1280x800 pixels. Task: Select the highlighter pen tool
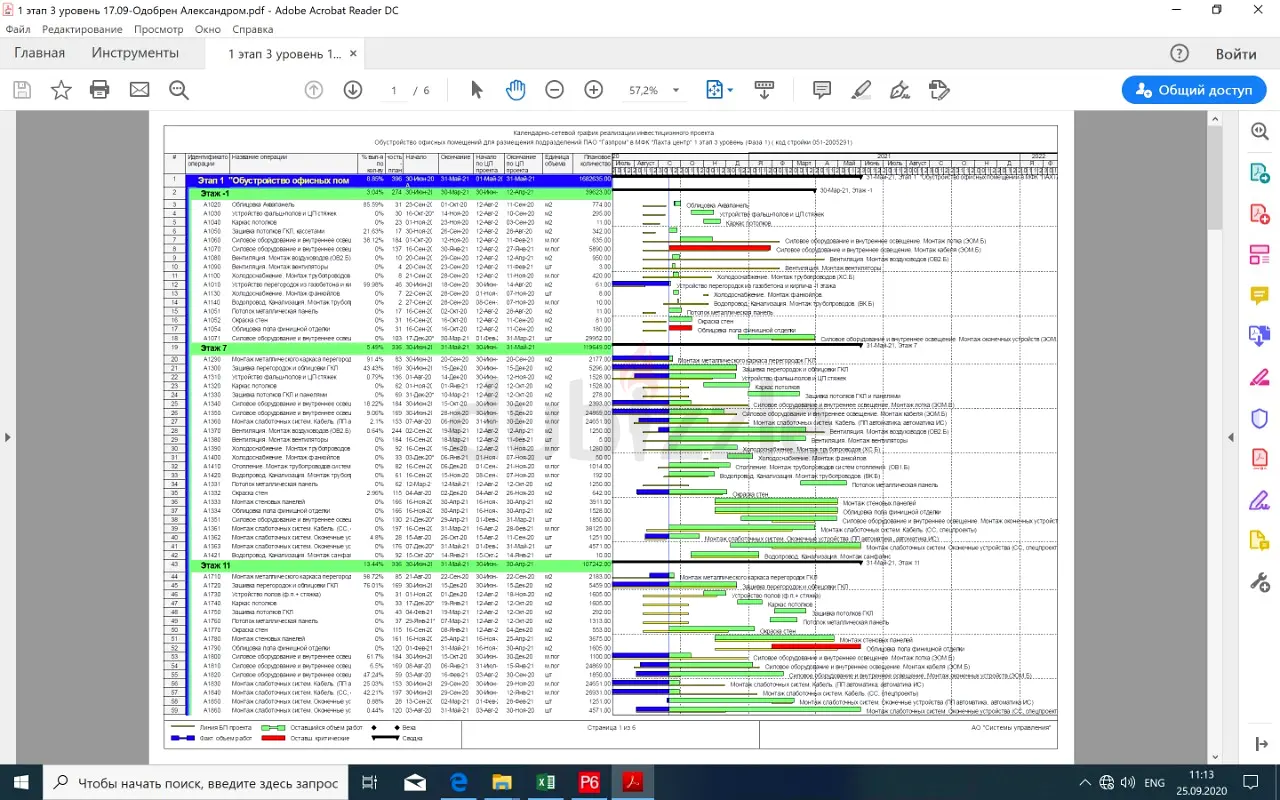(861, 90)
